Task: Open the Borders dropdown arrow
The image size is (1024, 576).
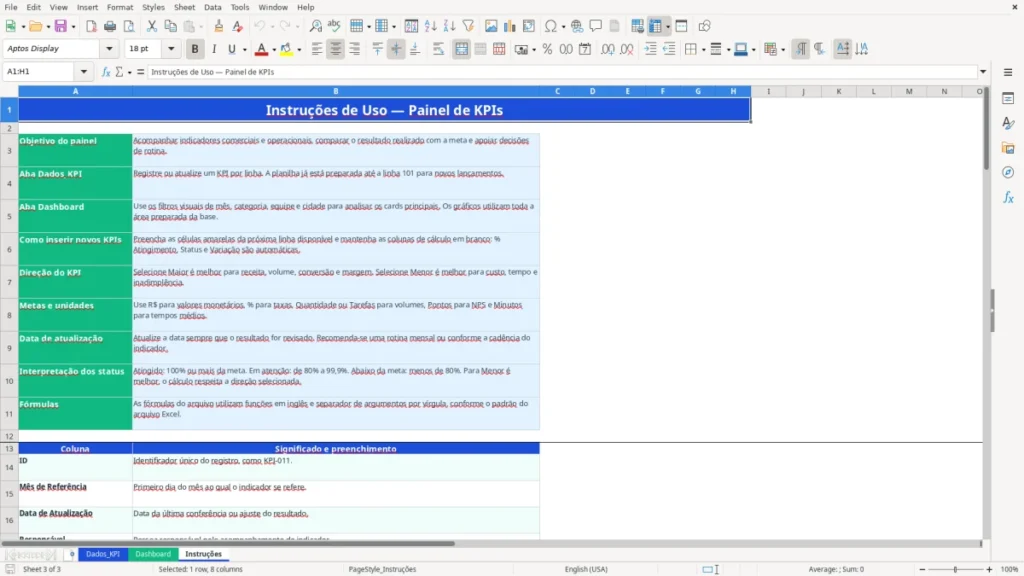Action: [x=703, y=50]
